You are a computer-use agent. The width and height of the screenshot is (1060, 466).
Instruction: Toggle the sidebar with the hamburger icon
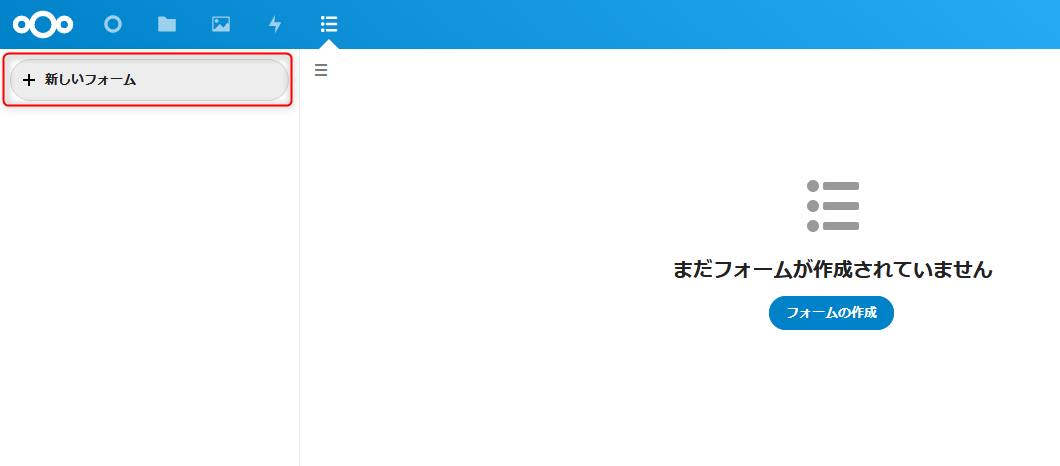click(321, 70)
